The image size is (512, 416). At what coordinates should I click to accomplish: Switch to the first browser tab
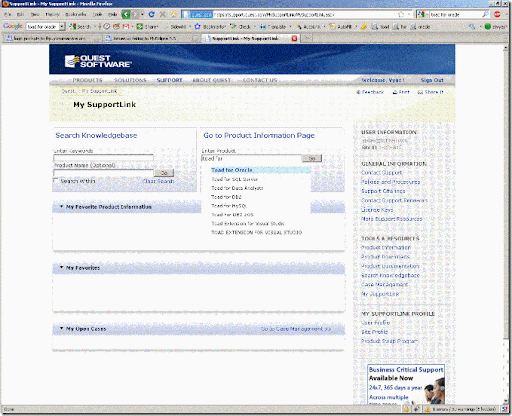(51, 38)
